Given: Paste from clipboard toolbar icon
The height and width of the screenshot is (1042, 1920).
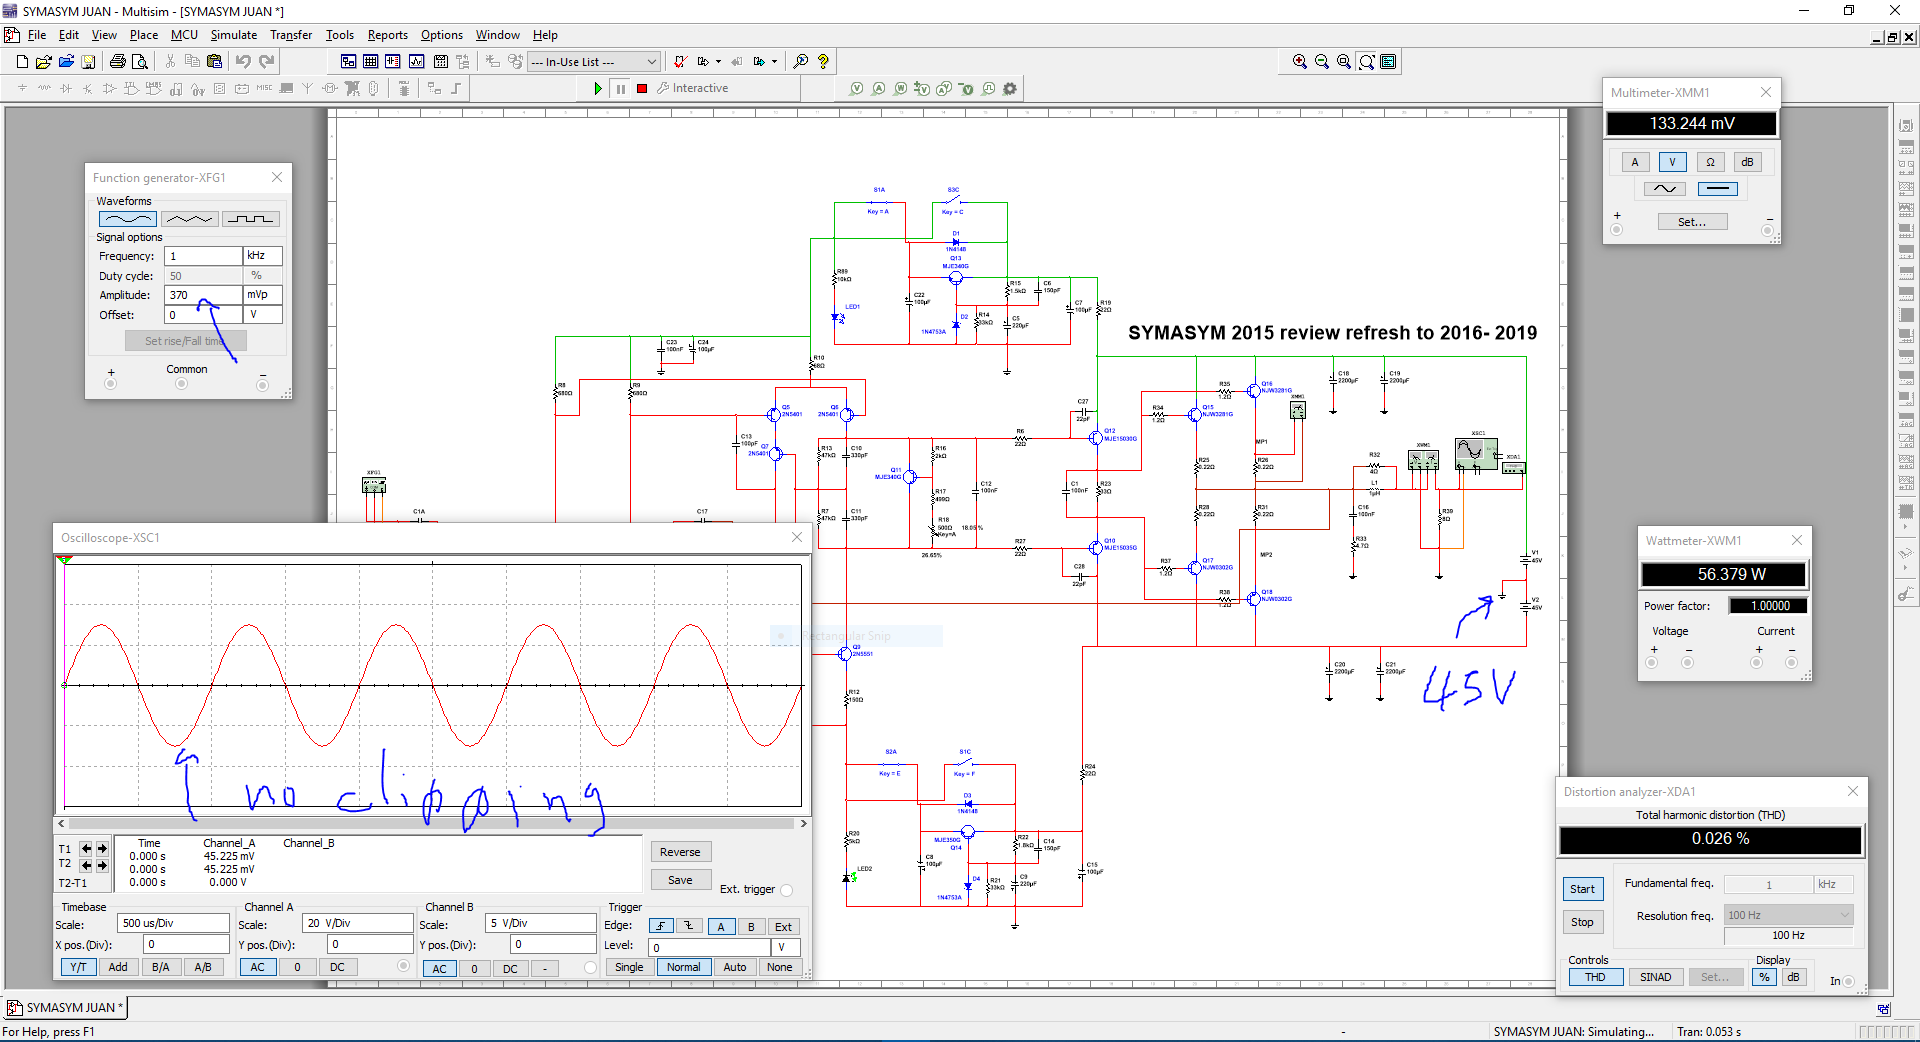Looking at the screenshot, I should [x=214, y=62].
